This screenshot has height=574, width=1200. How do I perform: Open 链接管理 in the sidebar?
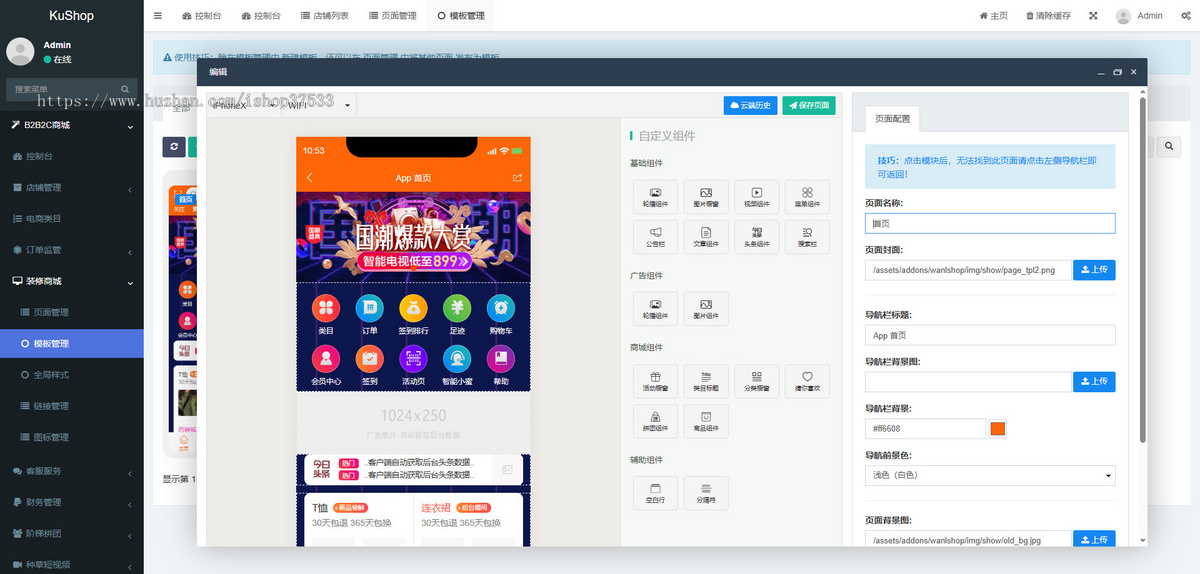[x=72, y=406]
